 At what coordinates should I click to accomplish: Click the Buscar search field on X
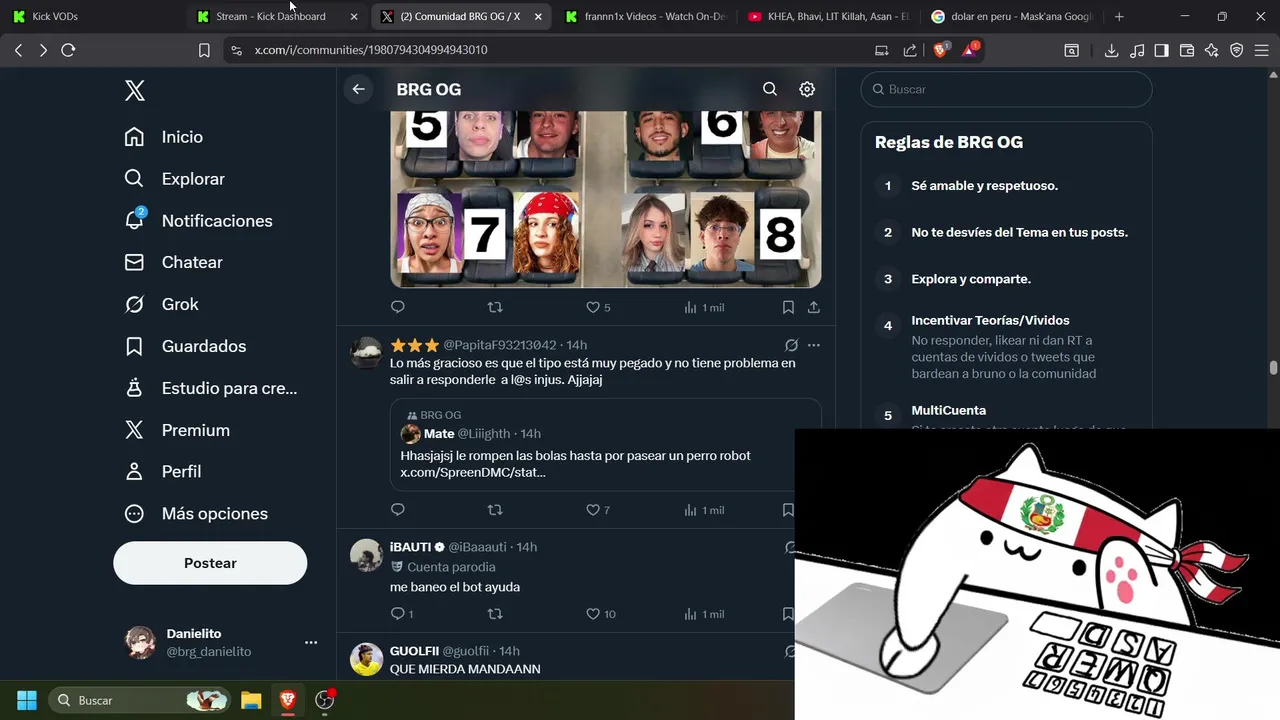[1006, 89]
